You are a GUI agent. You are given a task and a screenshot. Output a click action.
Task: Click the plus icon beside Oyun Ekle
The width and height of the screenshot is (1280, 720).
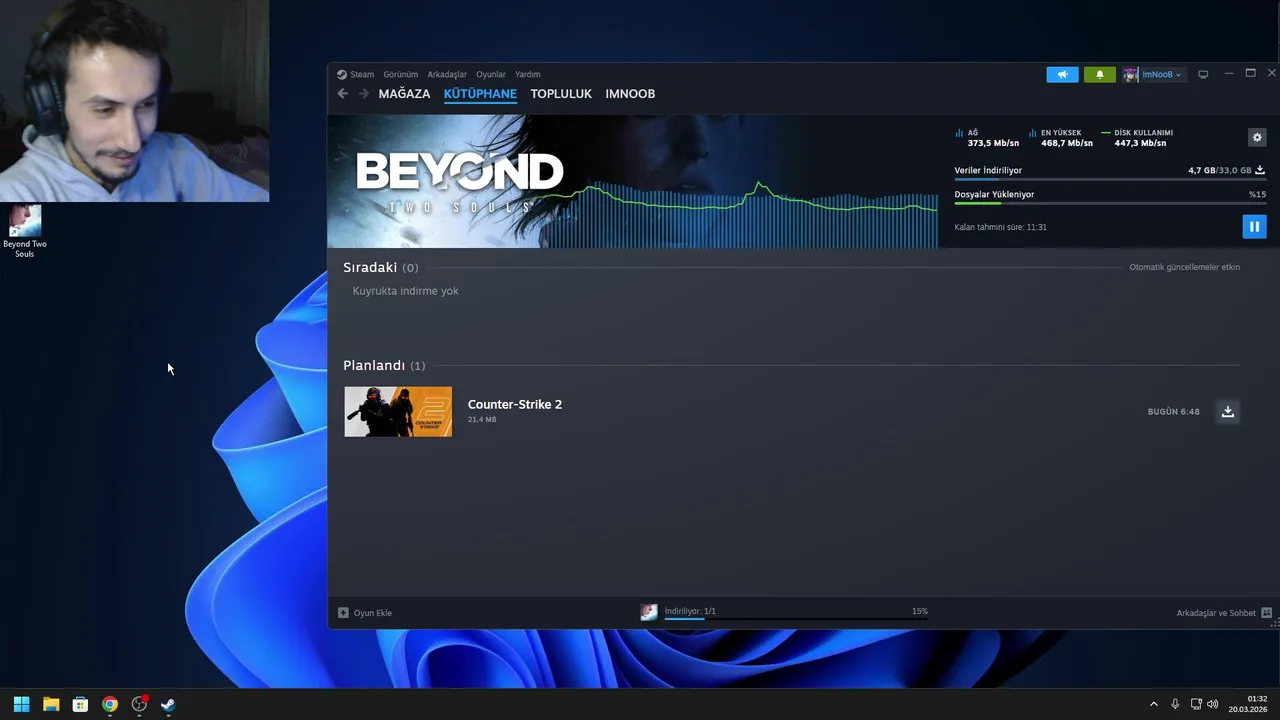(343, 612)
